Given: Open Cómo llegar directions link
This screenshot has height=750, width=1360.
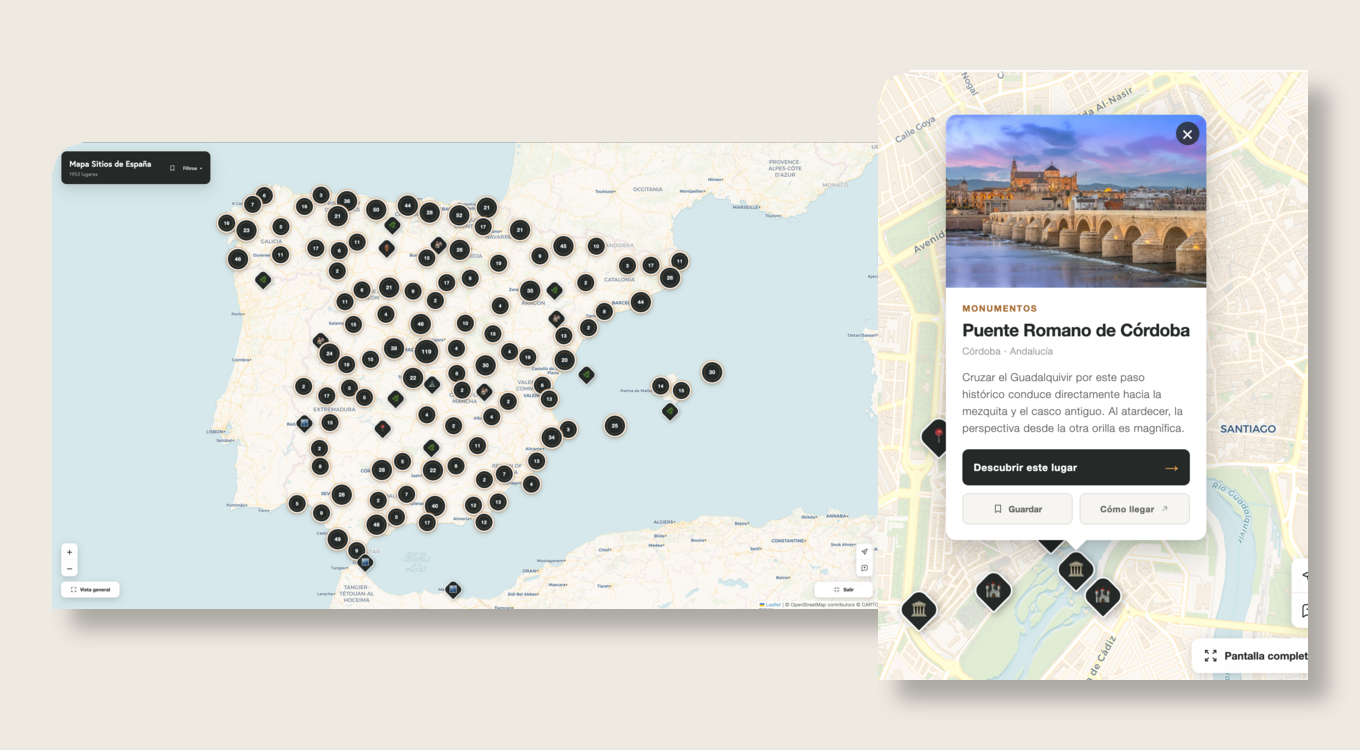Looking at the screenshot, I should point(1134,509).
